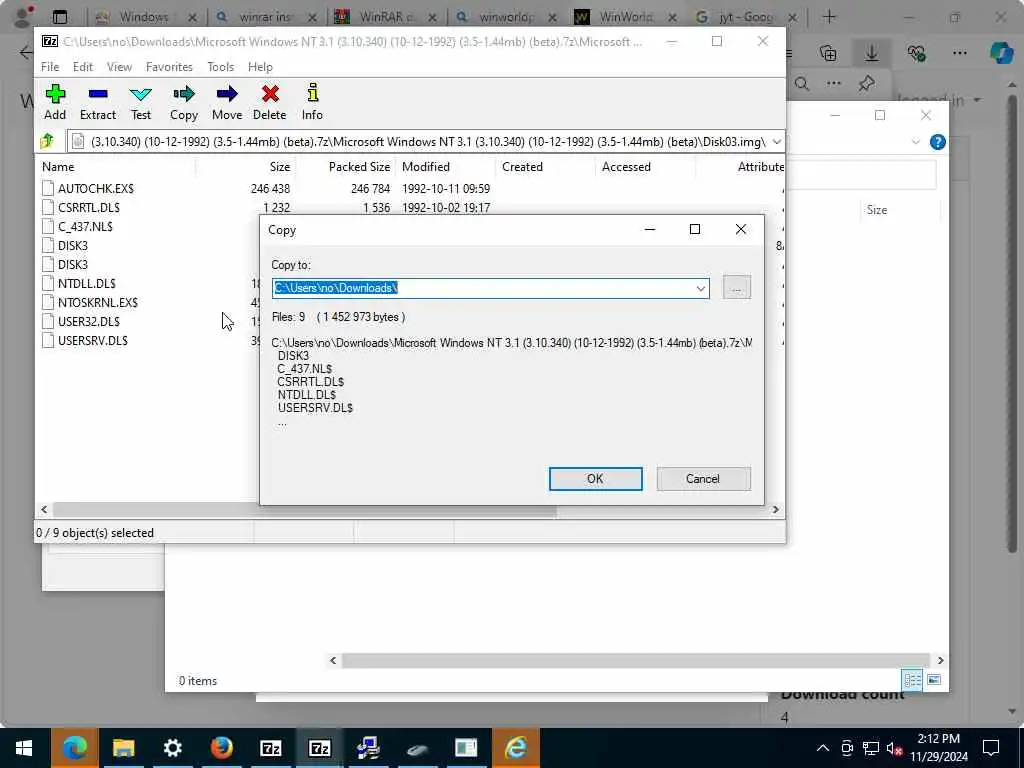Expand the 7-Zip address bar dropdown

click(x=776, y=141)
